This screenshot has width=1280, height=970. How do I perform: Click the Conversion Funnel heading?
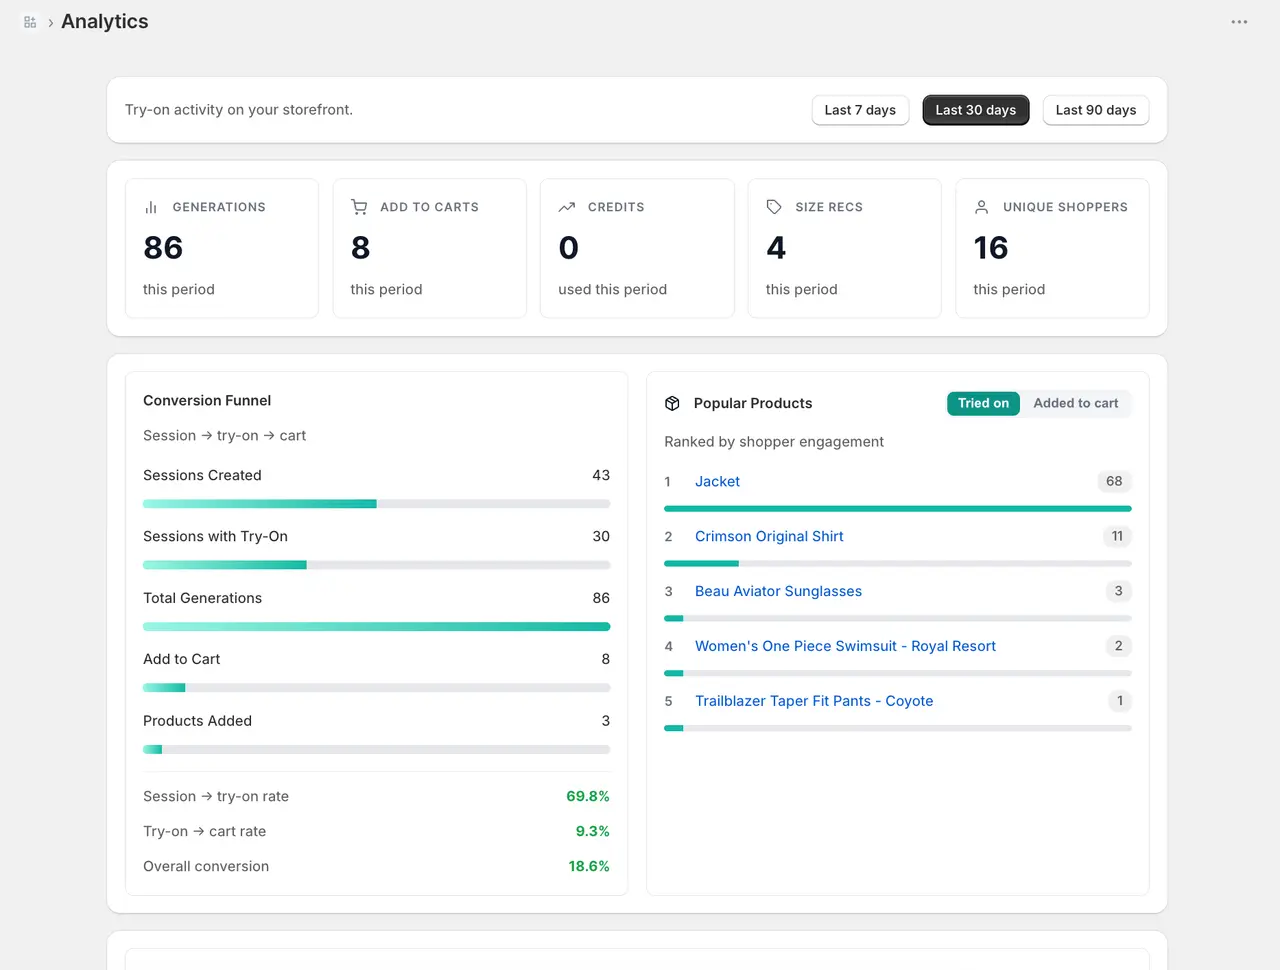point(207,400)
